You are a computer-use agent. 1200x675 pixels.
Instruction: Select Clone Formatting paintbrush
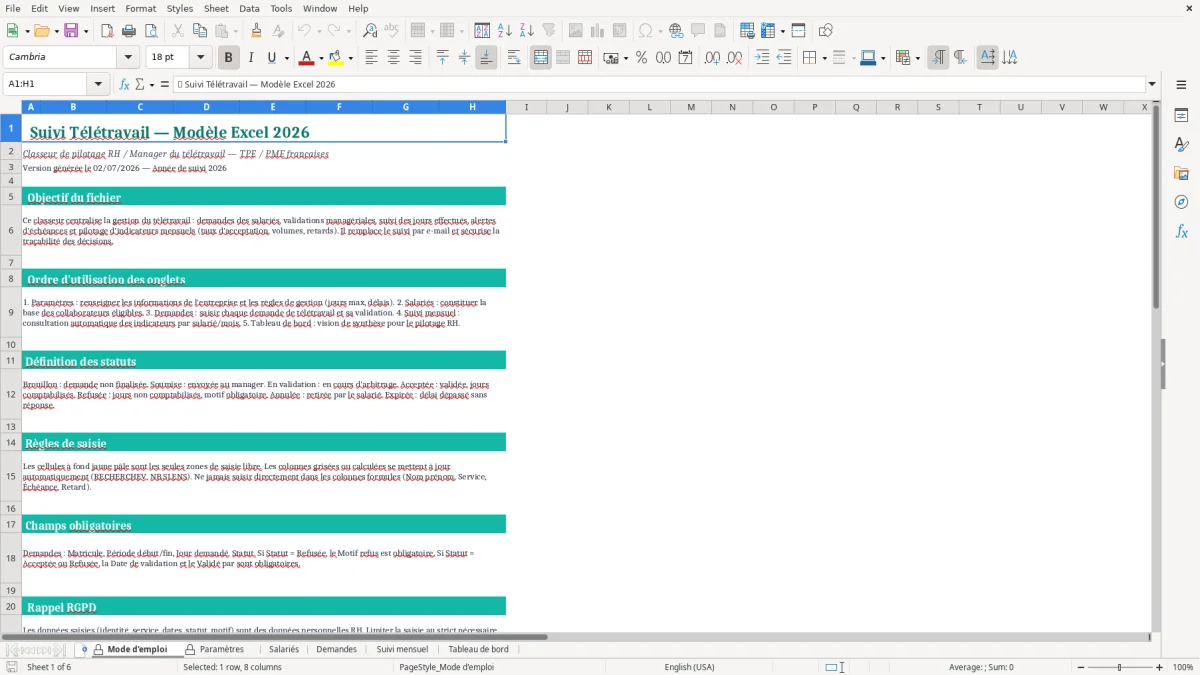[256, 31]
